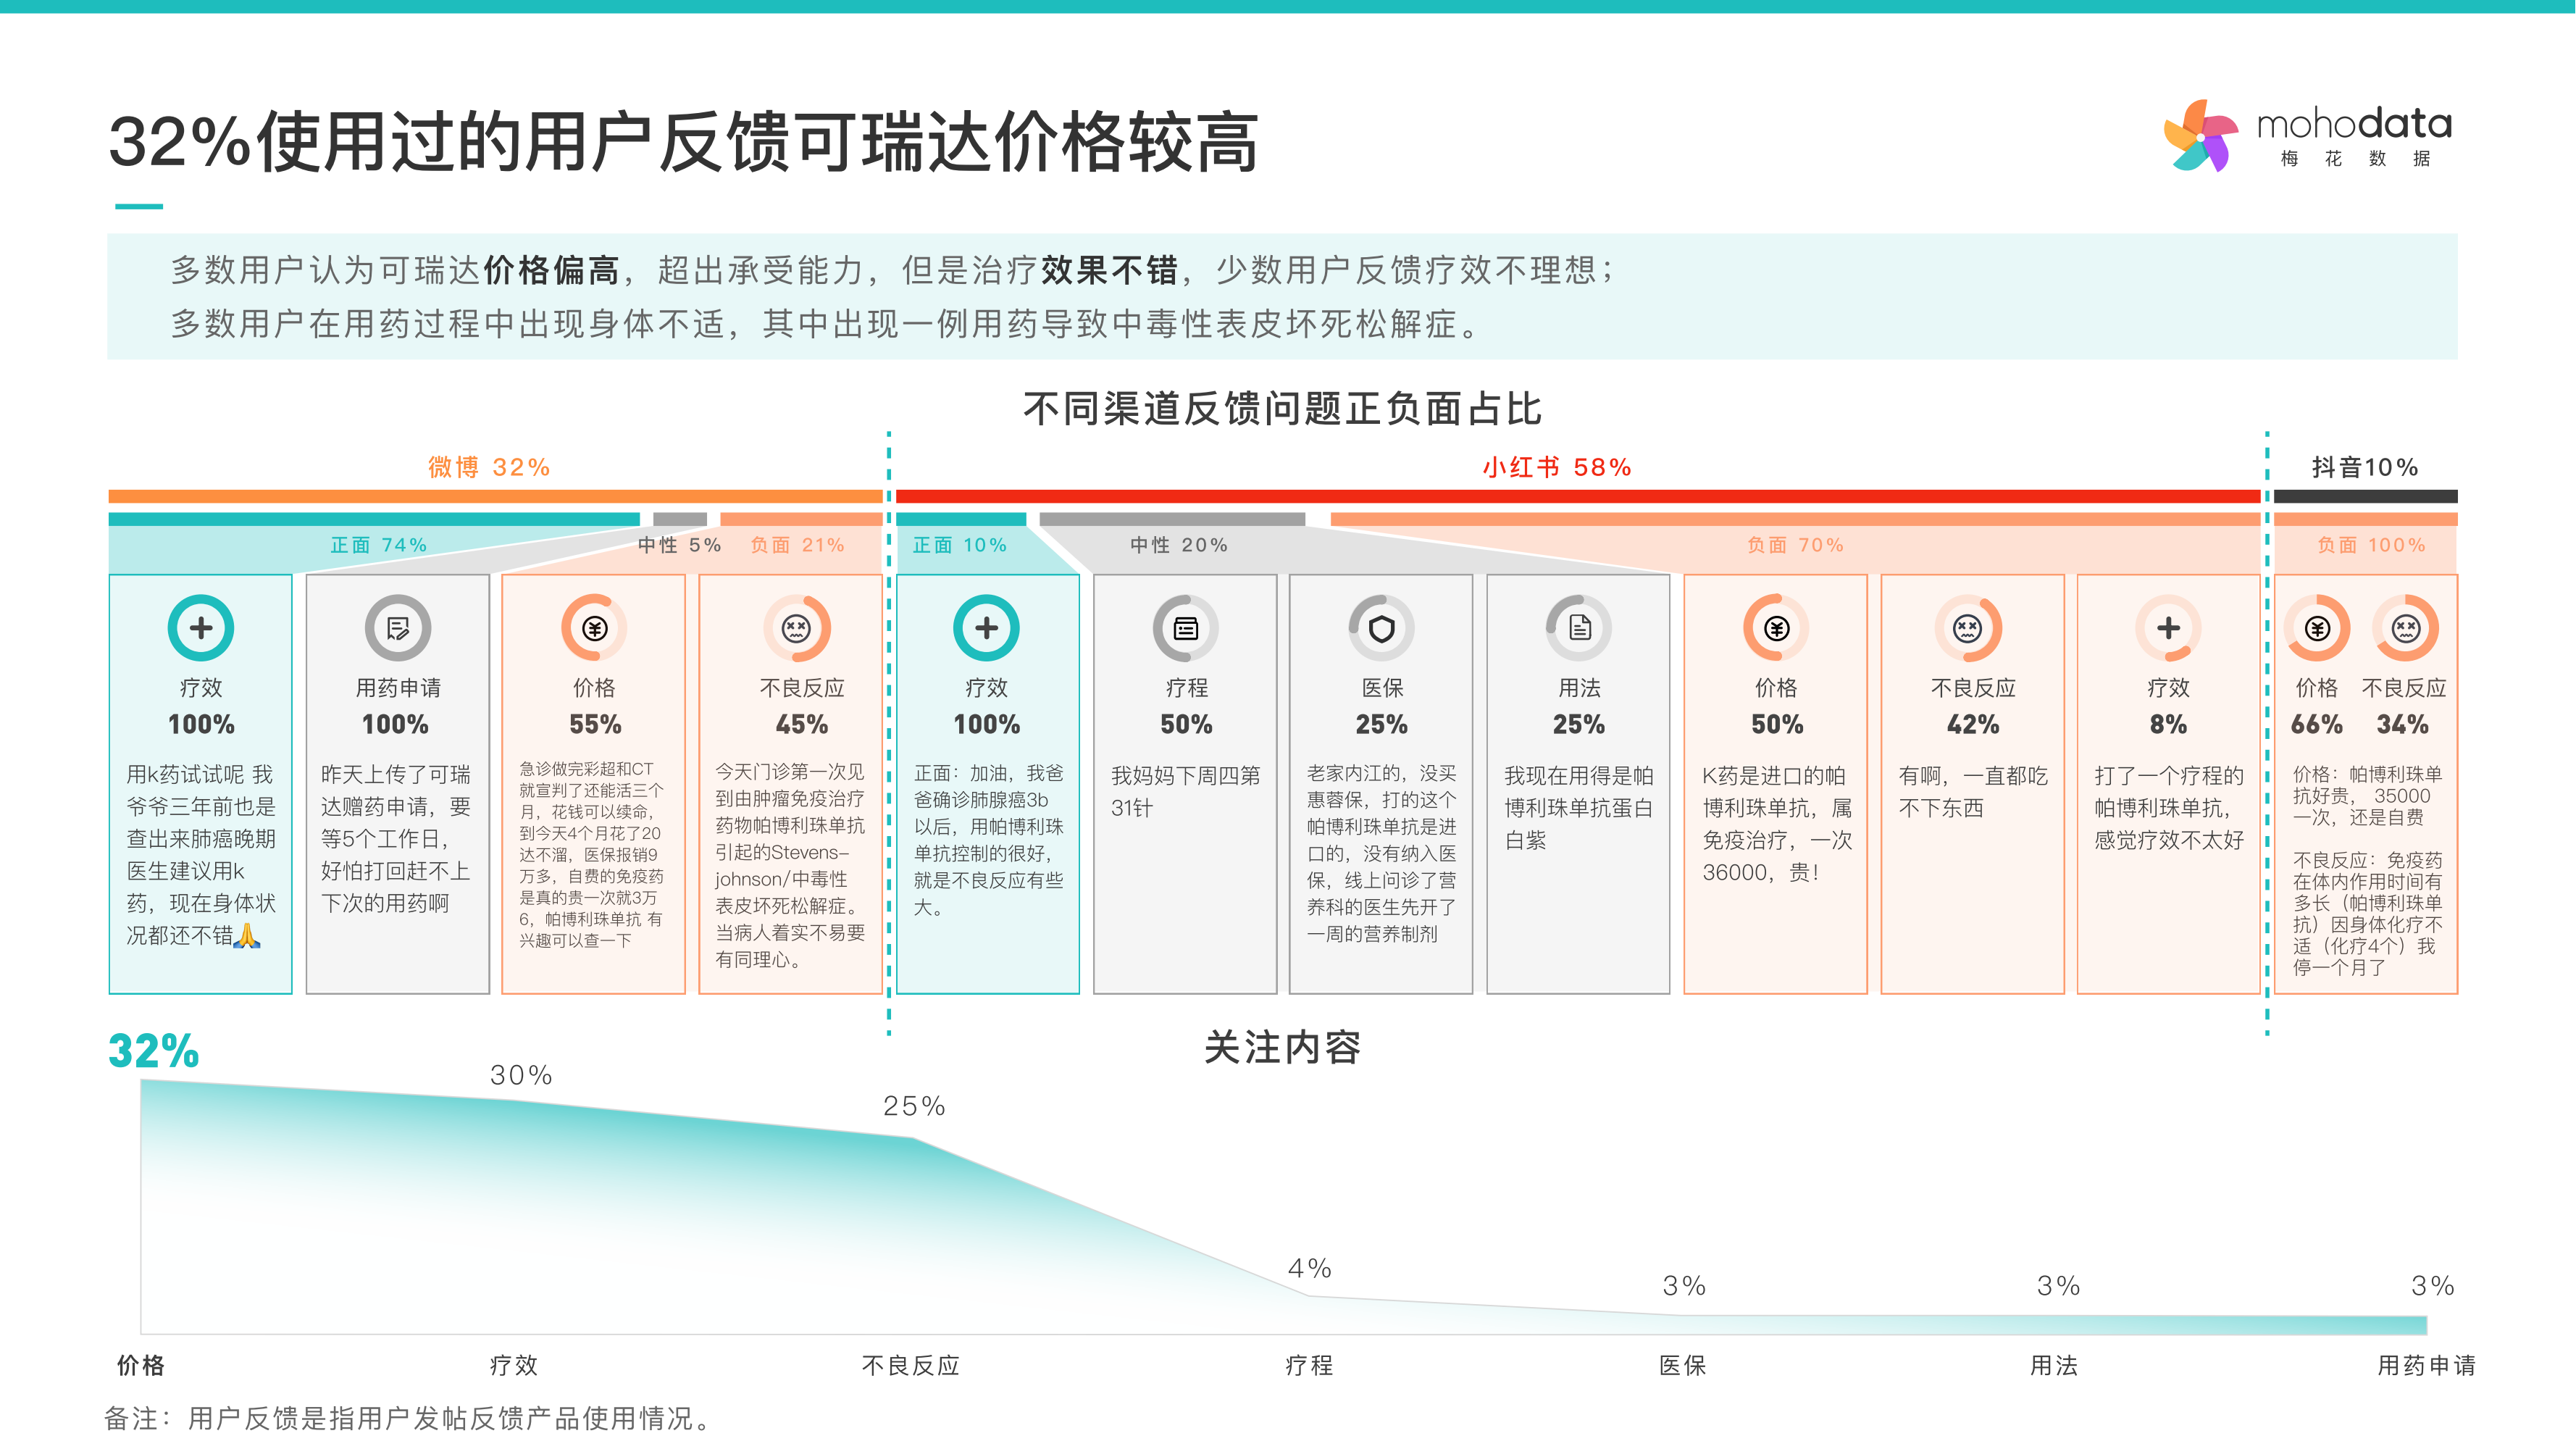Click the quote starting 打了一个疗程的
Image resolution: width=2576 pixels, height=1449 pixels.
click(2169, 807)
